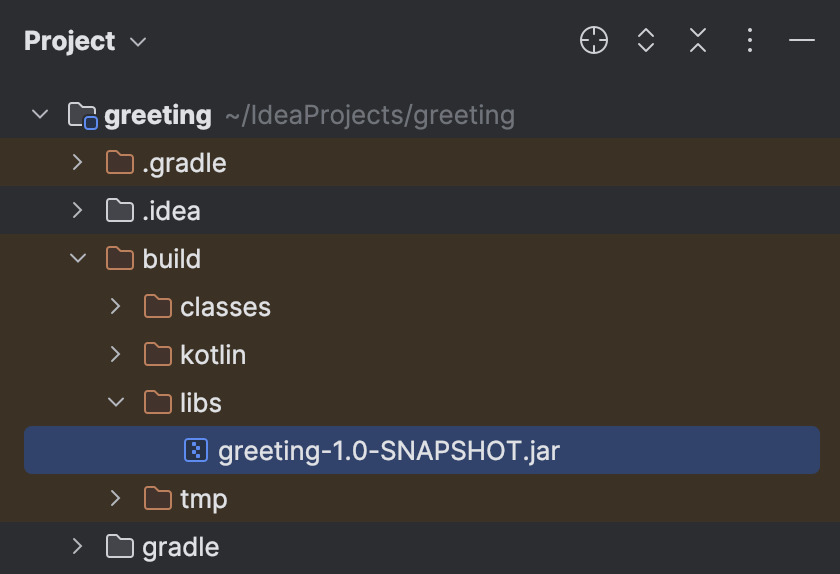
Task: Expand the .gradle folder
Action: (78, 163)
